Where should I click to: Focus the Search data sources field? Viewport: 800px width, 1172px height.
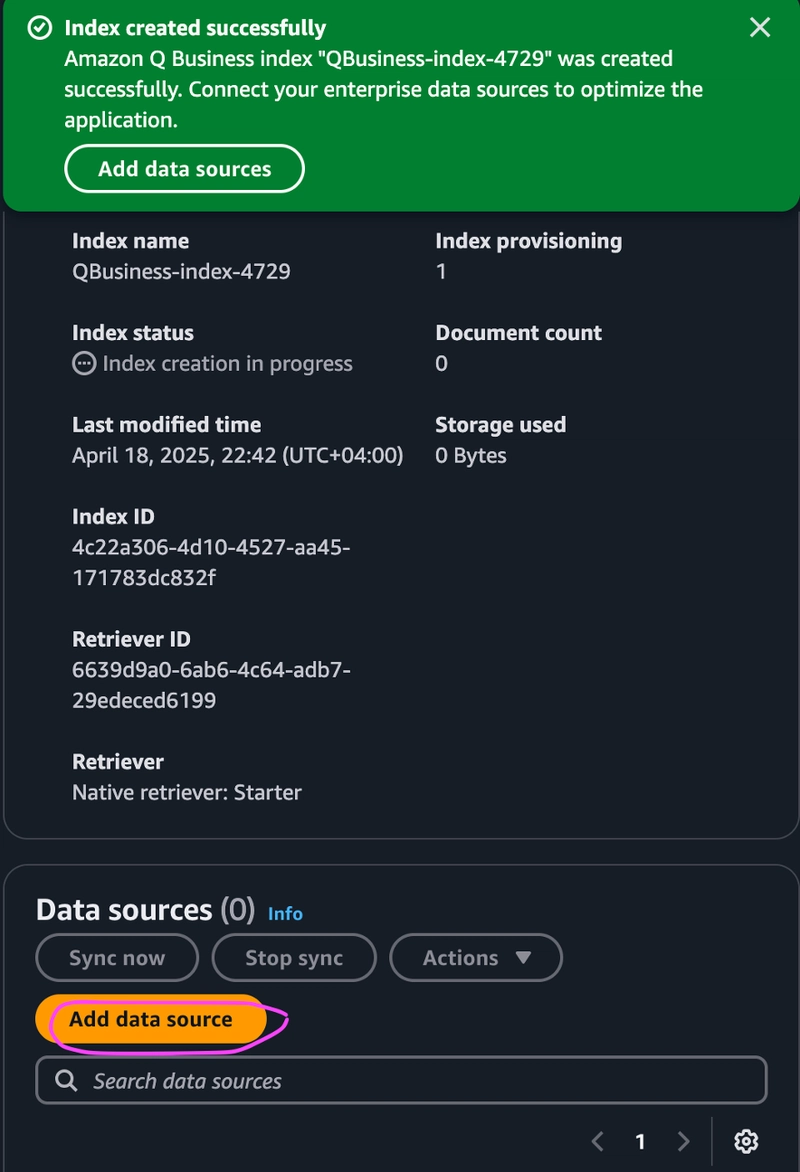click(401, 1080)
